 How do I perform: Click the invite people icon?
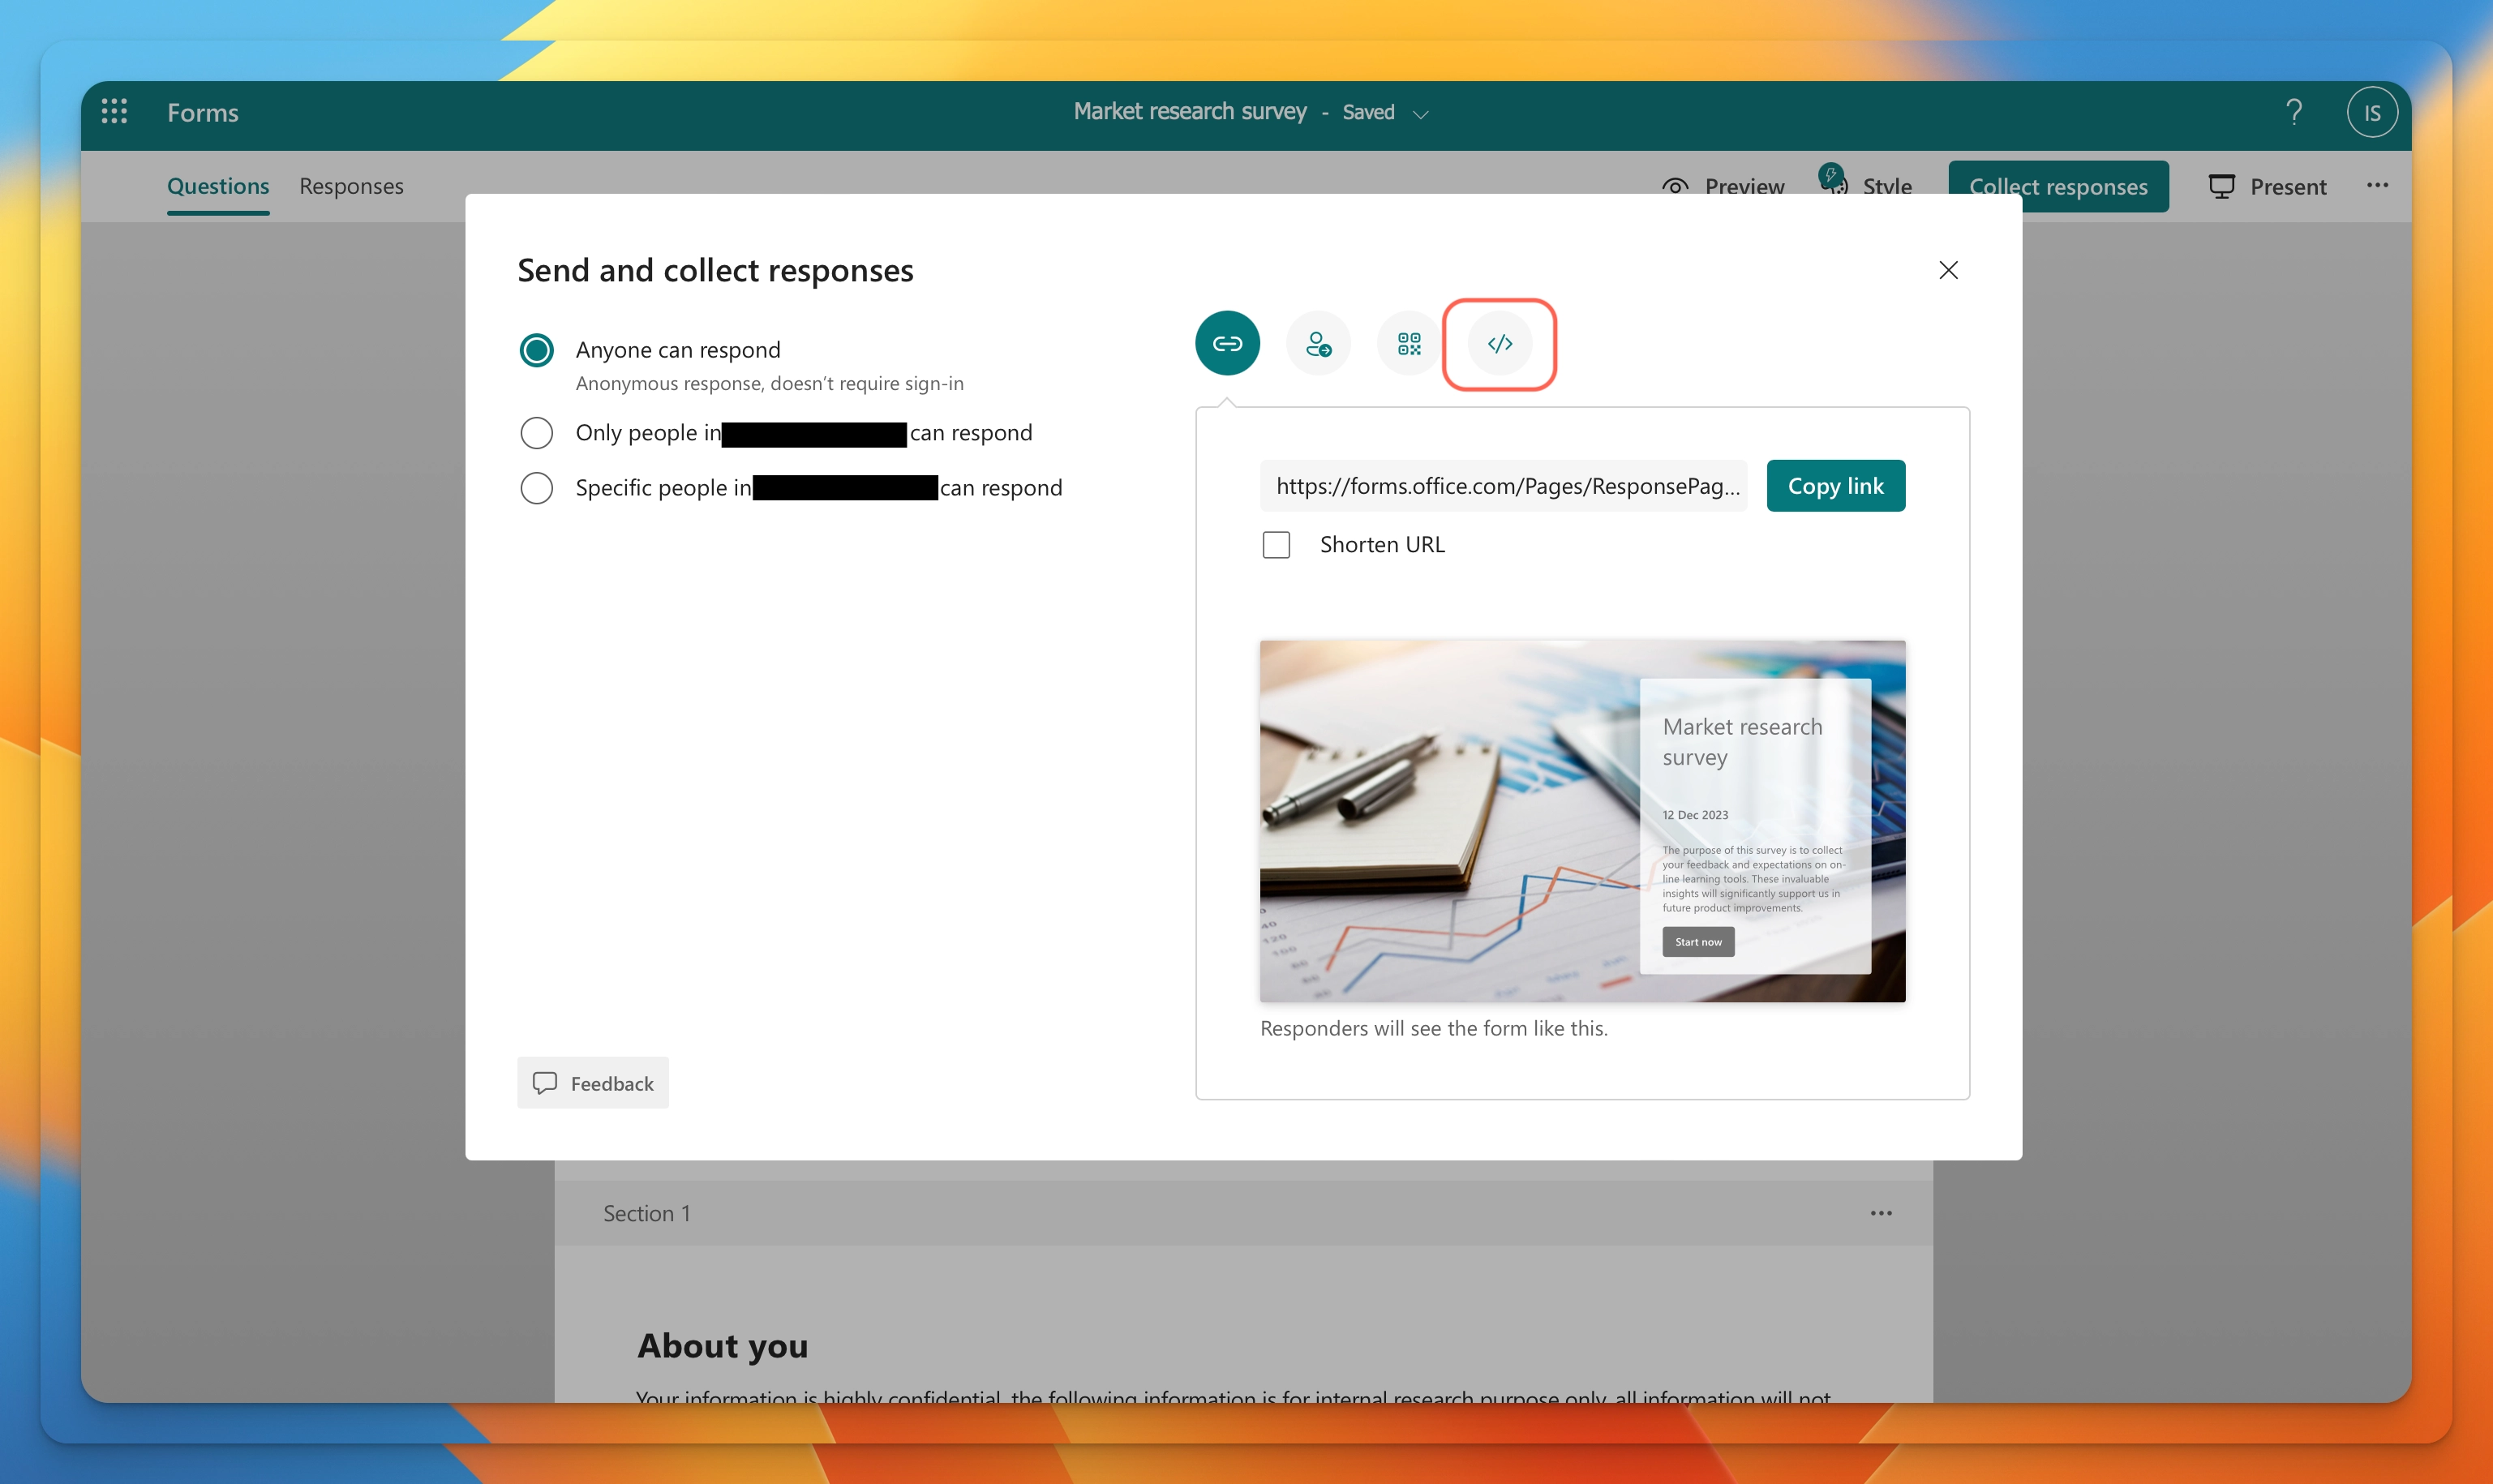(x=1318, y=343)
